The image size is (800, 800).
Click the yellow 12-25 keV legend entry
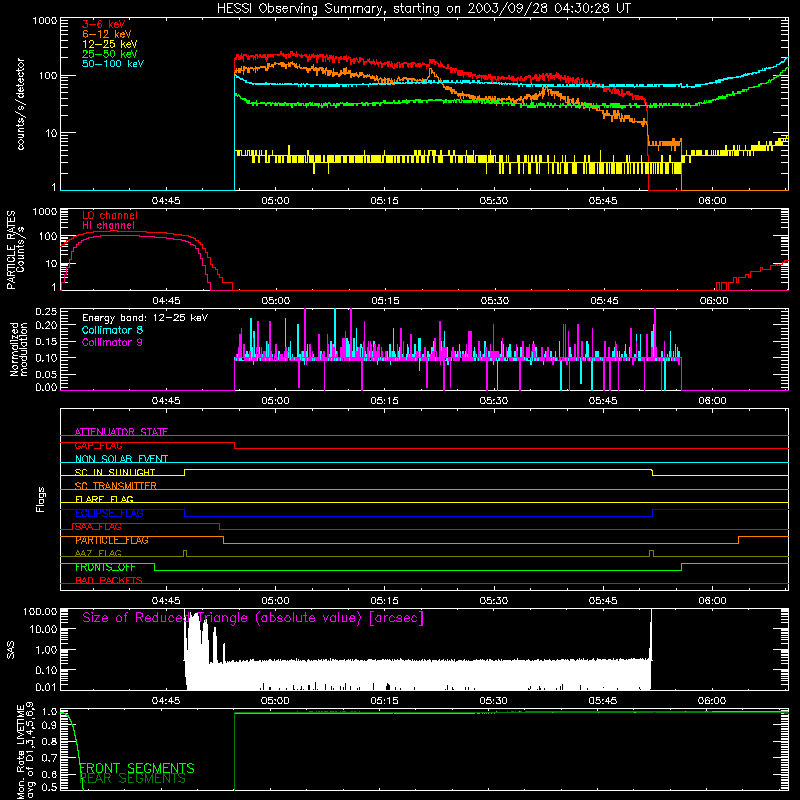click(x=110, y=44)
